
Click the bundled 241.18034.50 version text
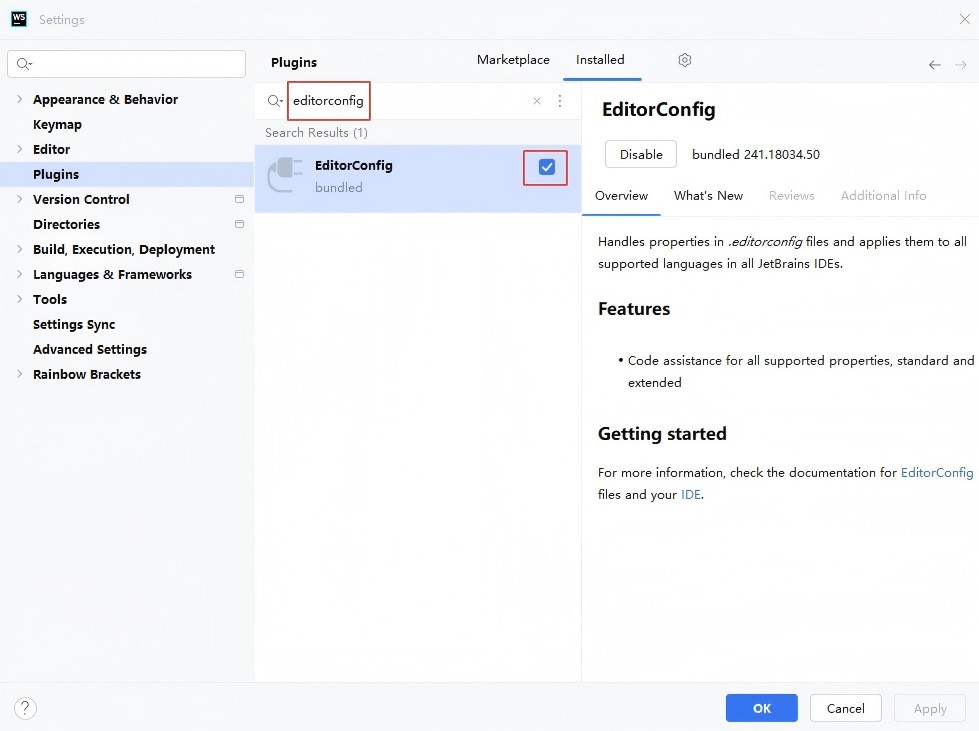tap(755, 154)
